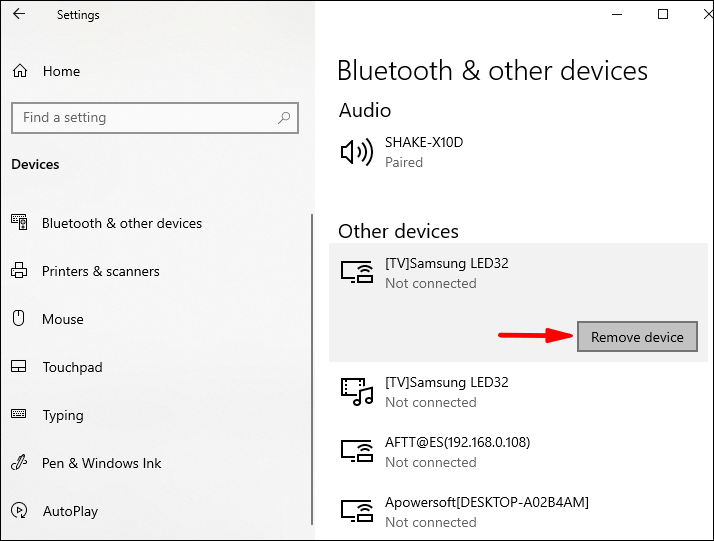The height and width of the screenshot is (541, 714).
Task: Click the AutoPlay icon in sidebar
Action: 19,511
